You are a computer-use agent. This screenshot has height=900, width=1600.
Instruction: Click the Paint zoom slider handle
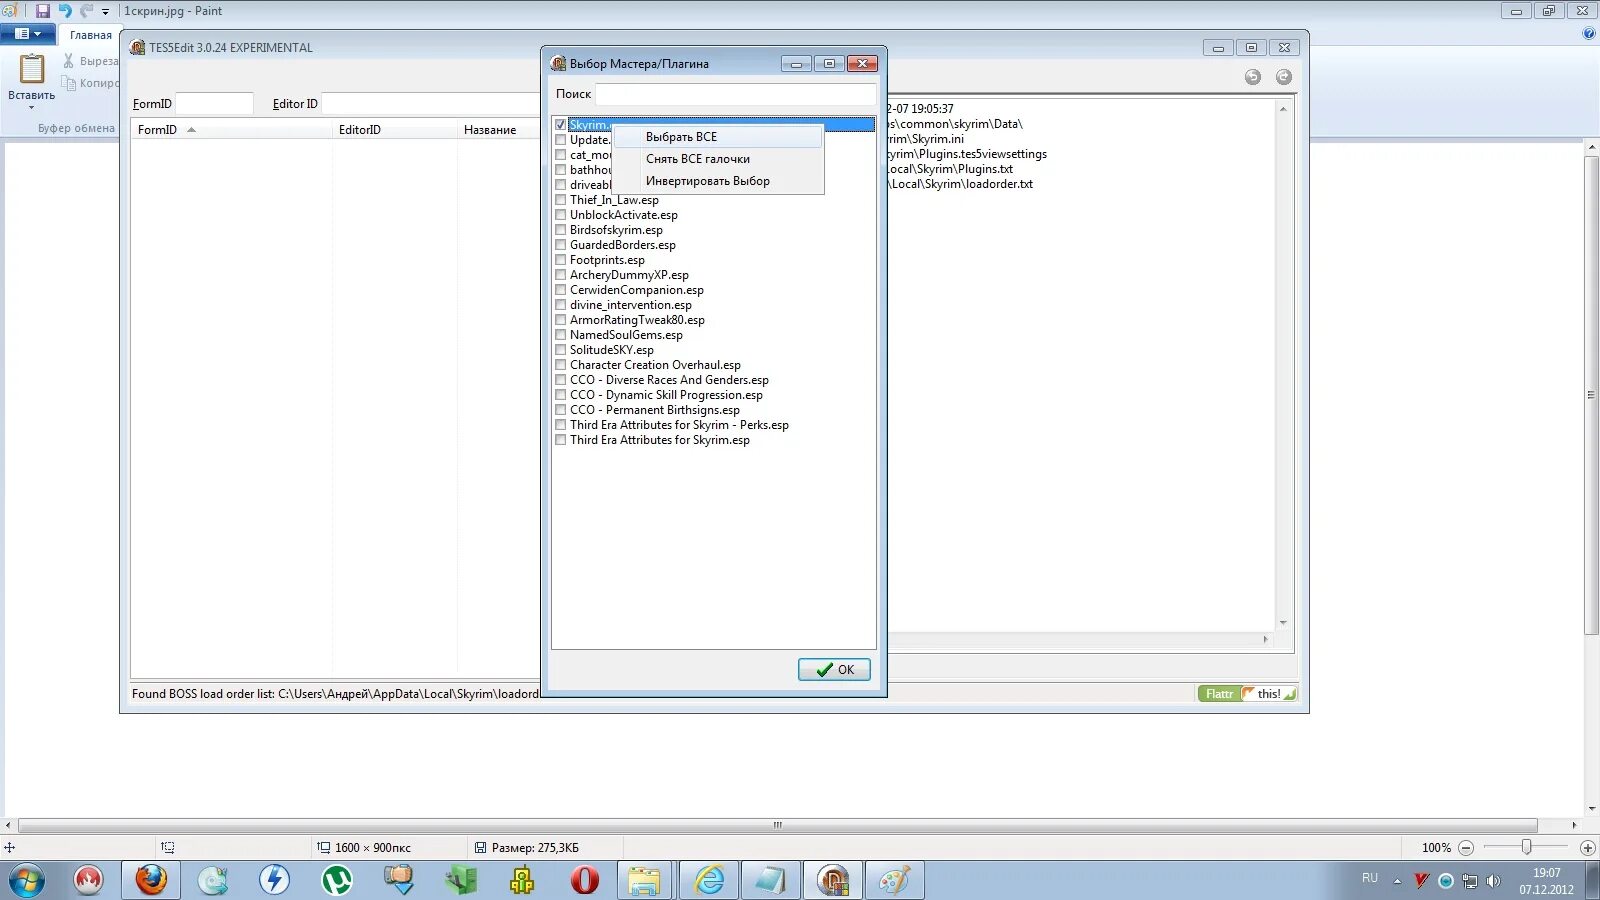[1526, 848]
